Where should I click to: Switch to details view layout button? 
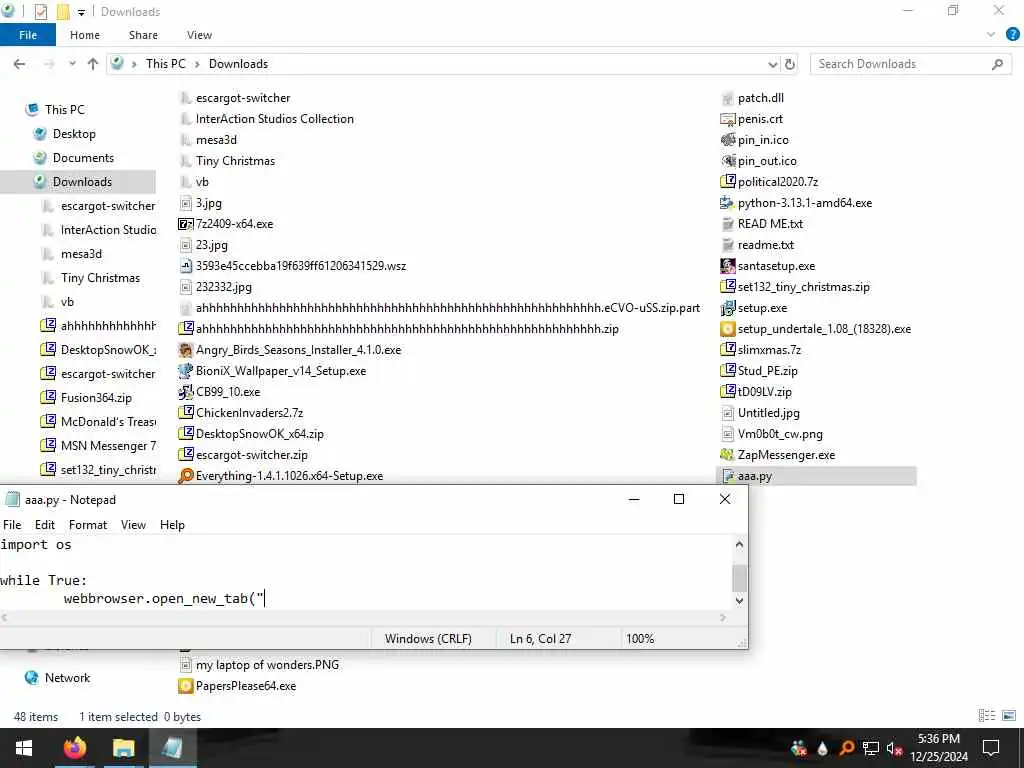987,716
